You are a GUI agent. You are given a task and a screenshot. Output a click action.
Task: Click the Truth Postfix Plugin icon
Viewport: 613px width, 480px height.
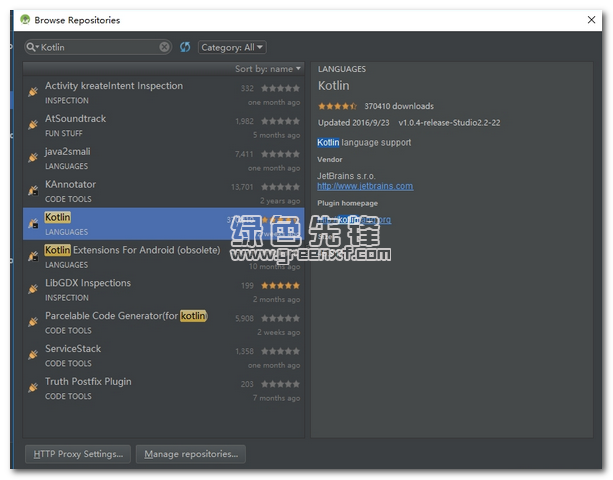tap(33, 387)
